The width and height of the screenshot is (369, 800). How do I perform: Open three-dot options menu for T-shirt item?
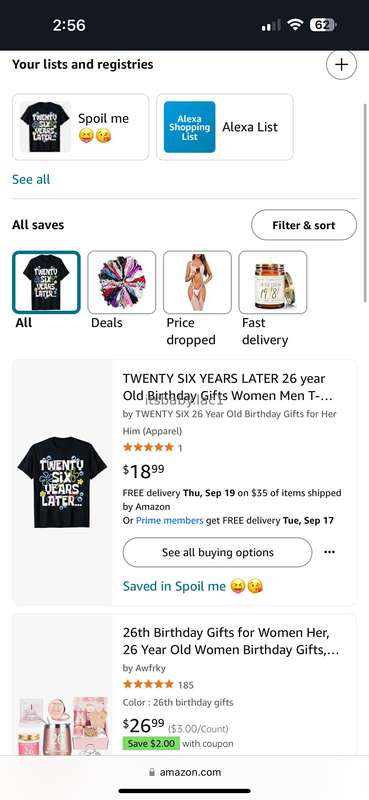click(x=330, y=552)
